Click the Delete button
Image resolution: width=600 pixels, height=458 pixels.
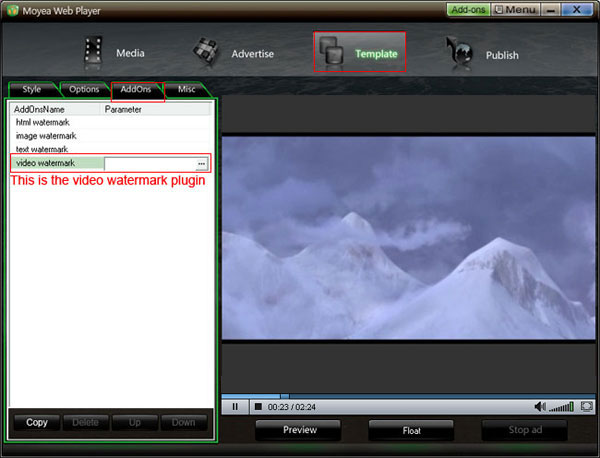(86, 422)
